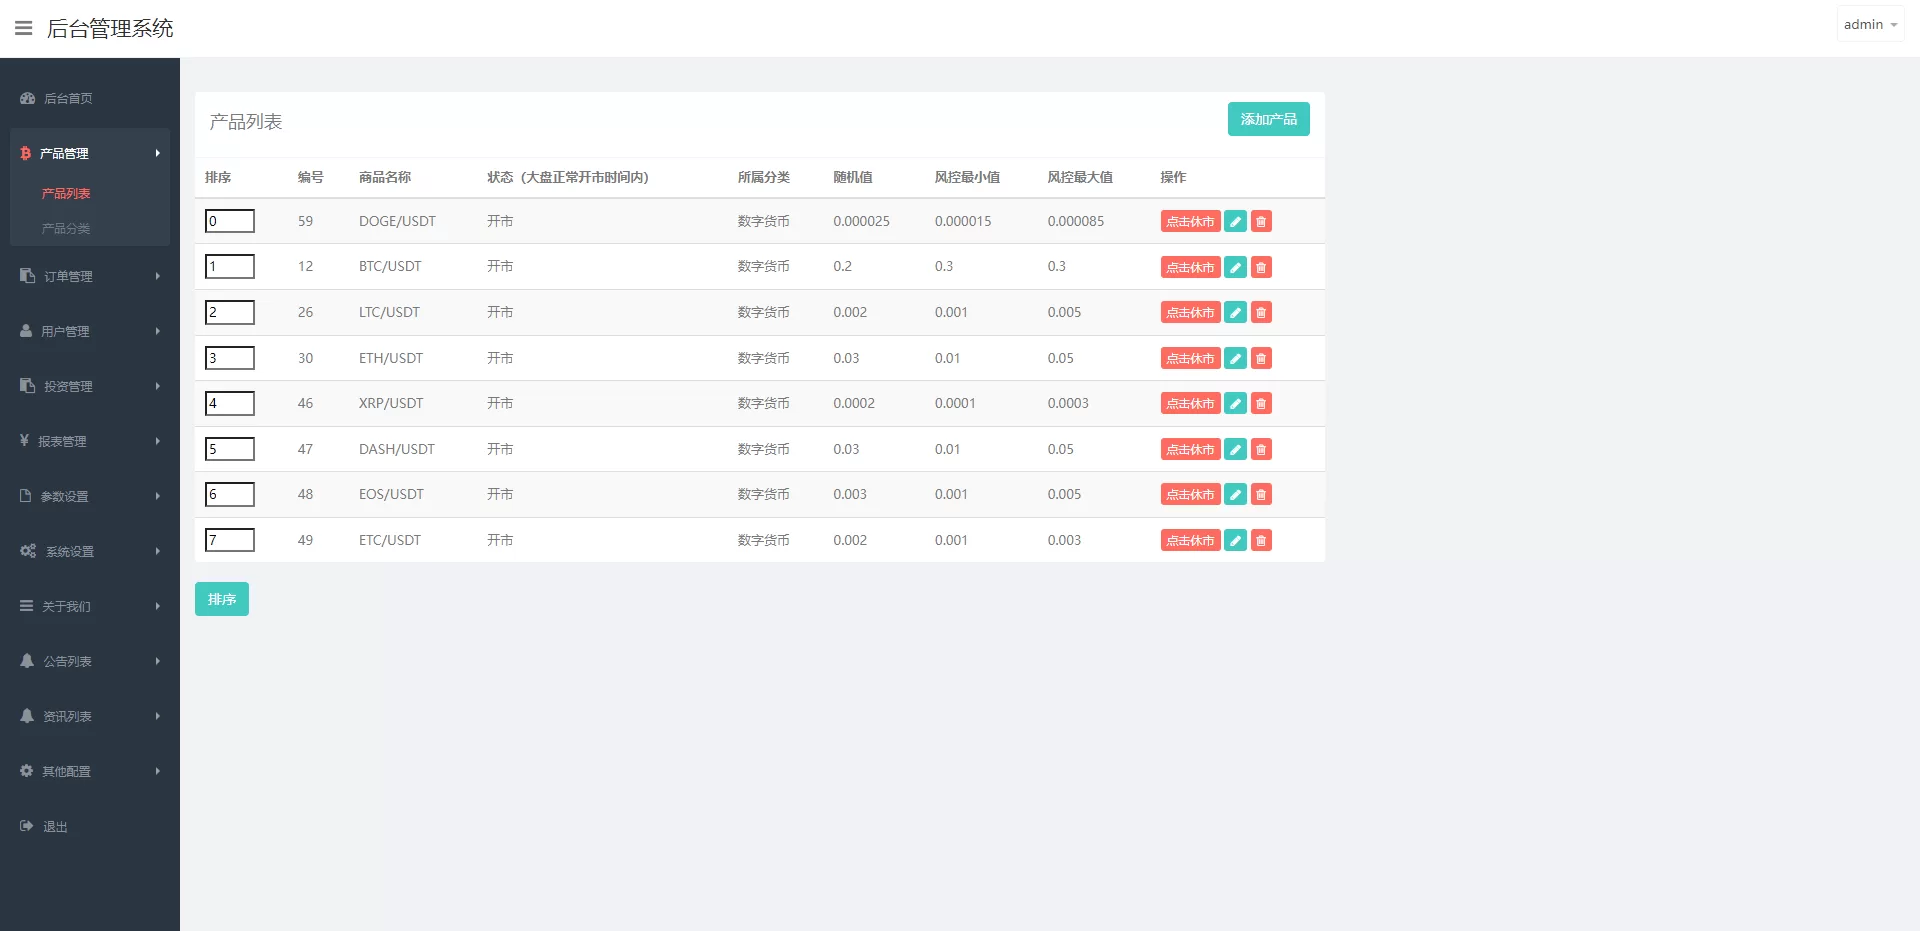Click the edit pencil icon for DOGE/USDT

pyautogui.click(x=1235, y=222)
